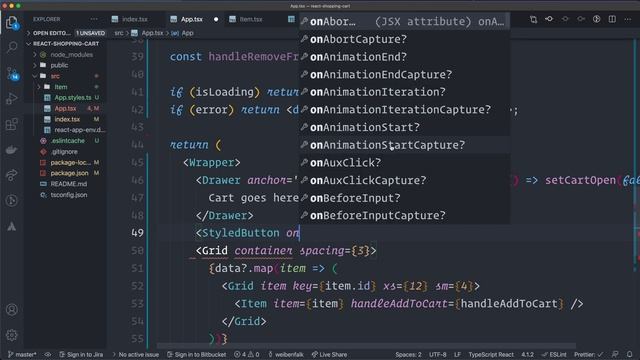Viewport: 640px width, 360px height.
Task: Open the Accounts menu in the activity bar
Action: click(x=12, y=310)
